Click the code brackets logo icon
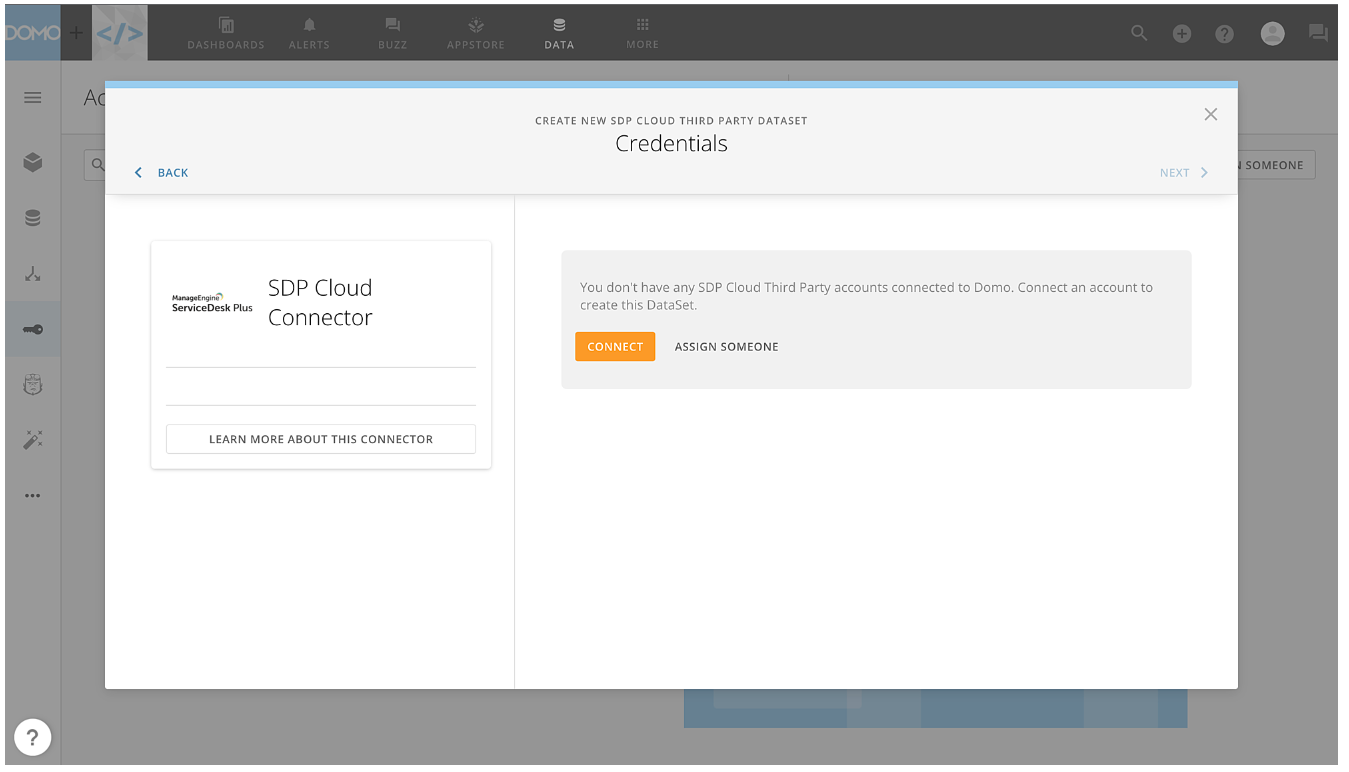The height and width of the screenshot is (772, 1349). point(120,33)
